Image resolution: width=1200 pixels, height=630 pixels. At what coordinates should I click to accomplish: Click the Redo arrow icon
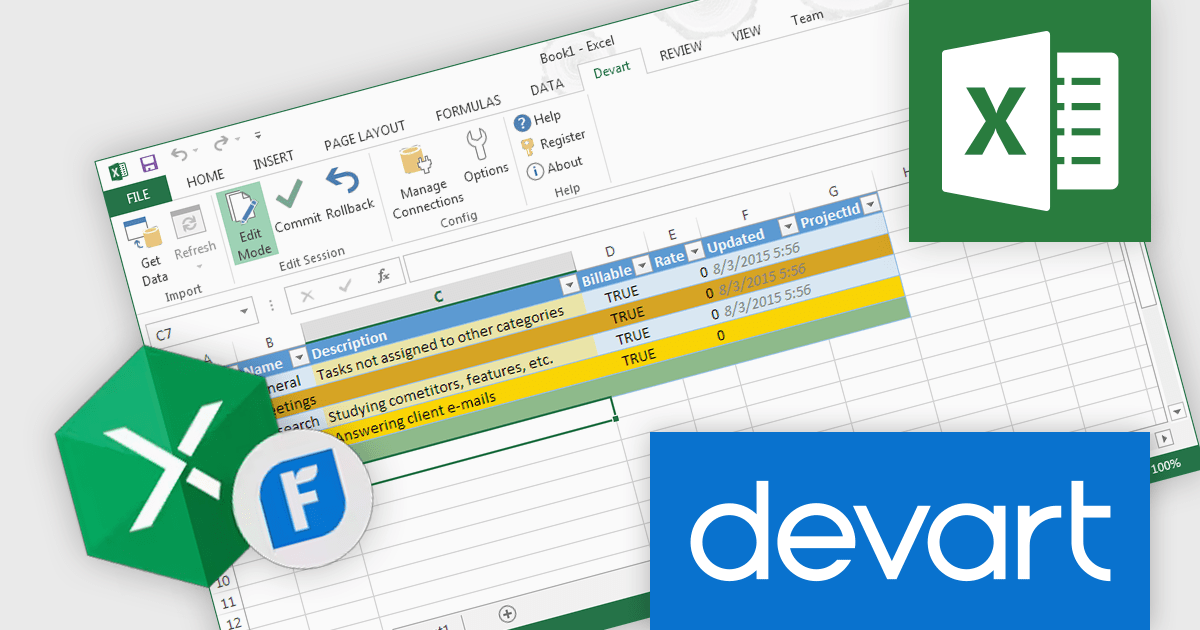[221, 144]
